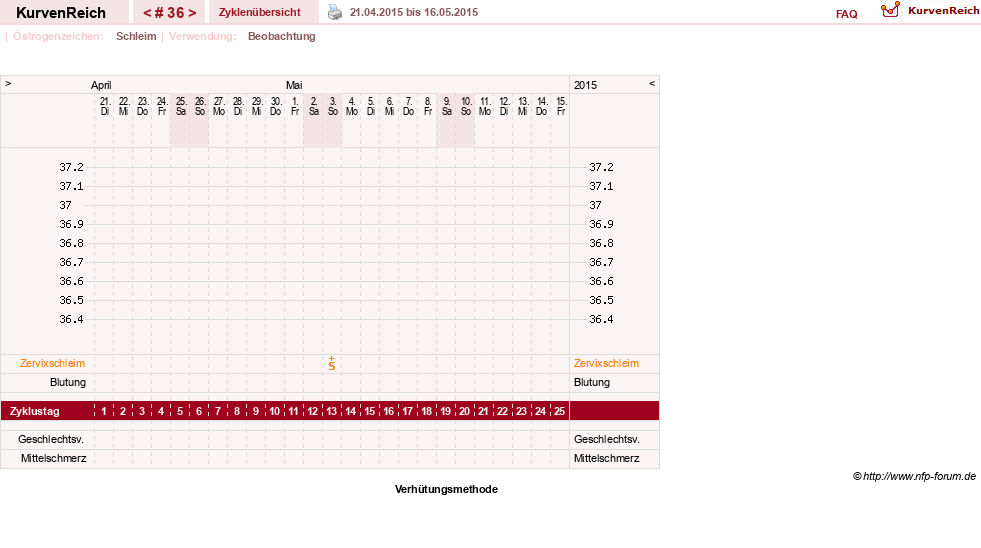Click the left 36.4 temperature label
Image resolution: width=981 pixels, height=548 pixels.
point(71,319)
